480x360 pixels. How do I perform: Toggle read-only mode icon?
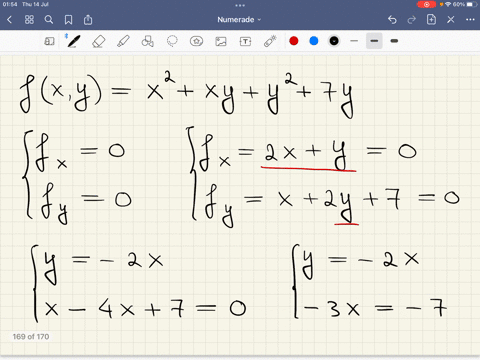coord(49,41)
